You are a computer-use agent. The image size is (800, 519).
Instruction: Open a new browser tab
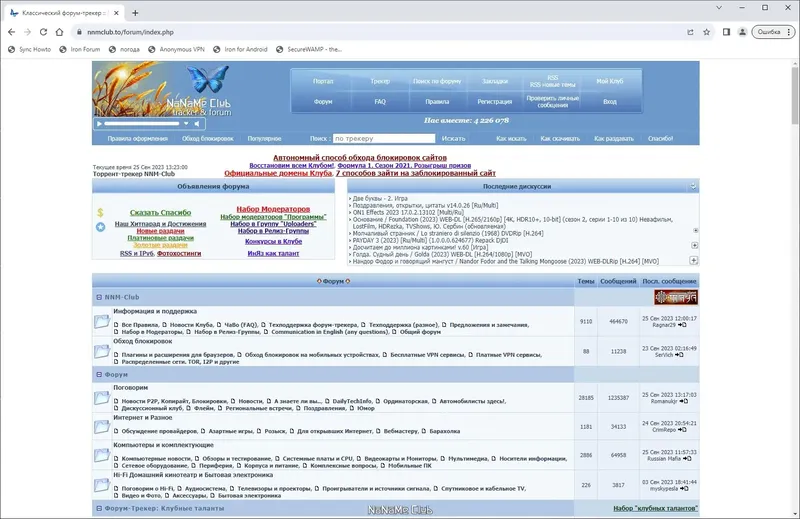[135, 13]
